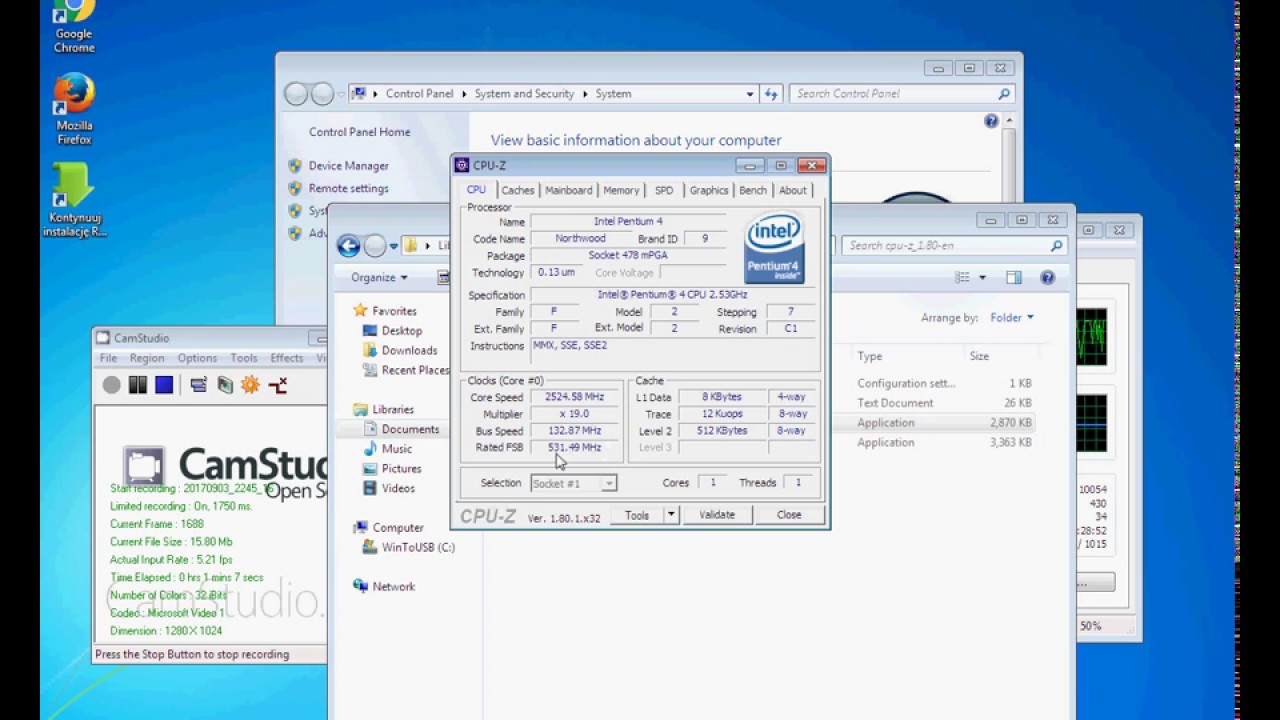Image resolution: width=1280 pixels, height=720 pixels.
Task: Switch to CPU-Z Graphics tab
Action: point(709,190)
